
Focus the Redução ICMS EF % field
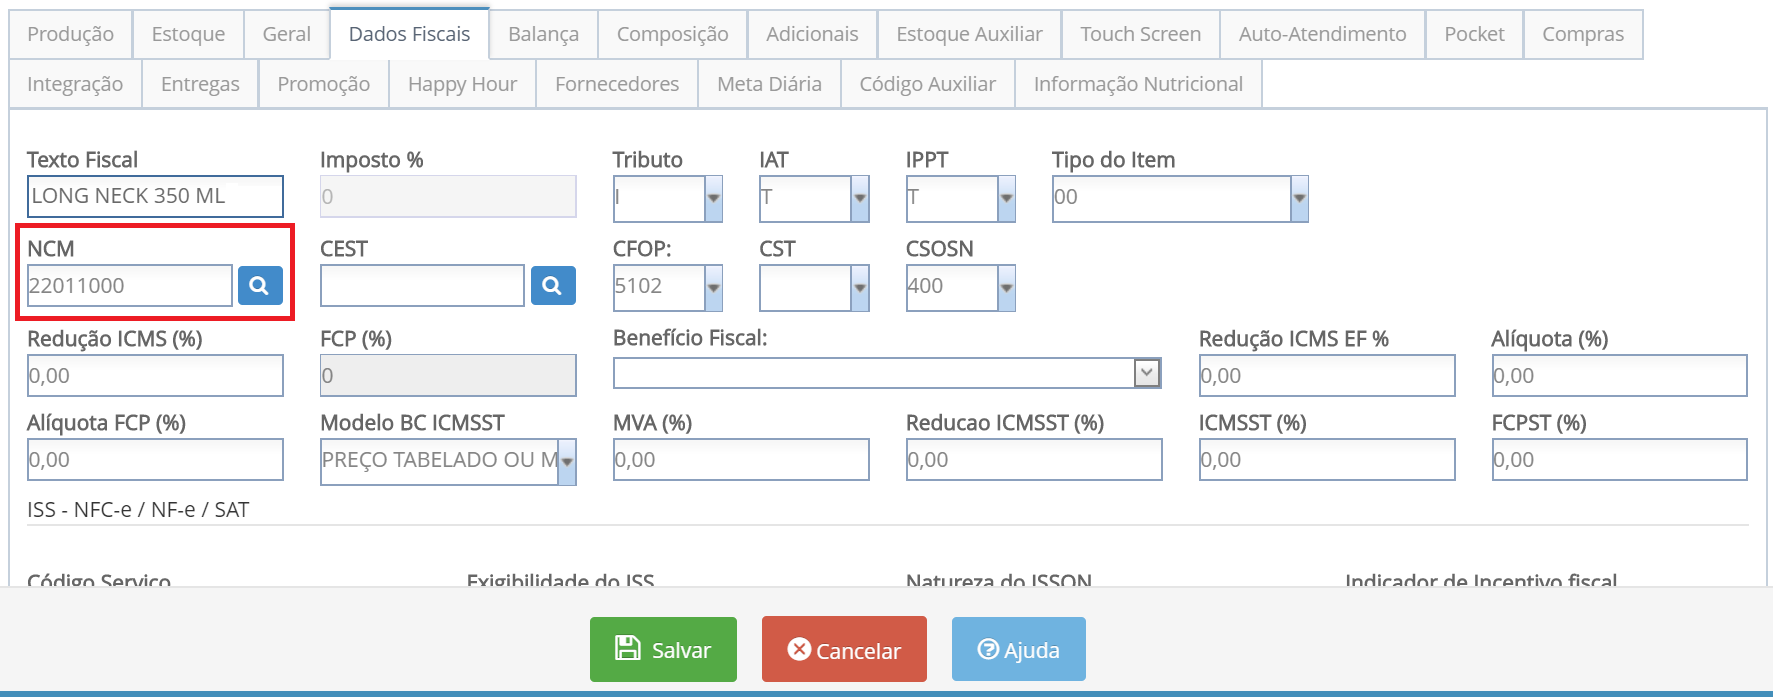1327,376
